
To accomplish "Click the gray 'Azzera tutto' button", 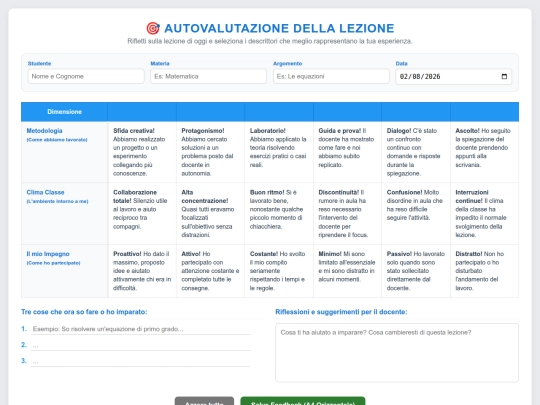I will click(204, 401).
